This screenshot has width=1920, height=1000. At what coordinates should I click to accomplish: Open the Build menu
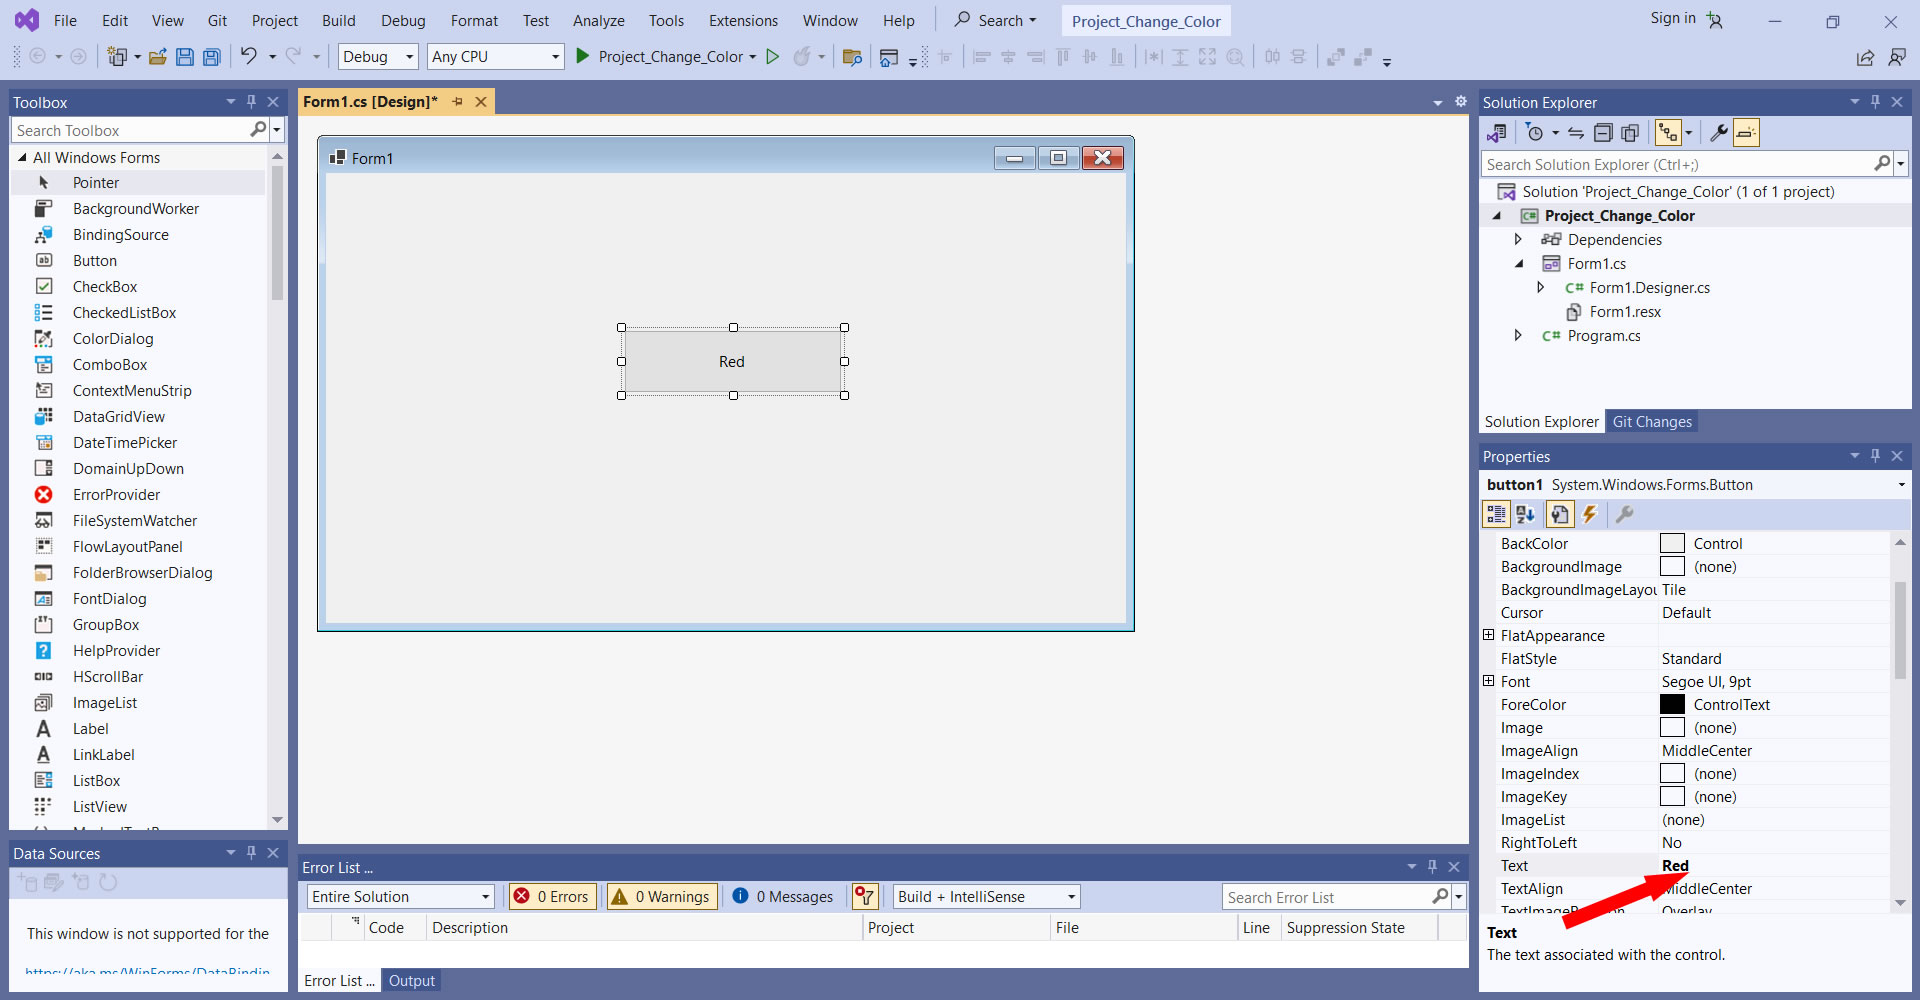tap(338, 21)
